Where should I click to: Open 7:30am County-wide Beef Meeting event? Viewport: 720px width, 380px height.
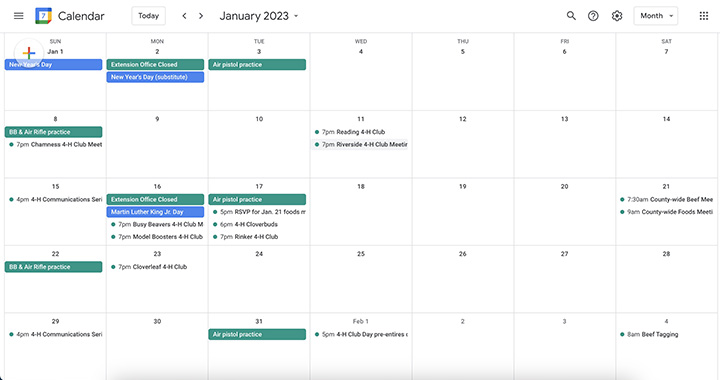666,200
